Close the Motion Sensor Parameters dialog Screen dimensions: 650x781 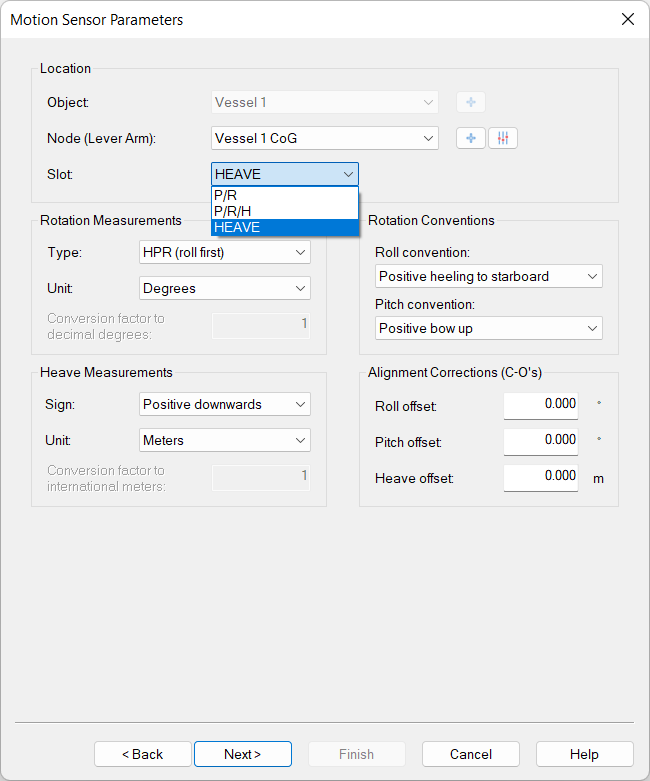click(627, 20)
